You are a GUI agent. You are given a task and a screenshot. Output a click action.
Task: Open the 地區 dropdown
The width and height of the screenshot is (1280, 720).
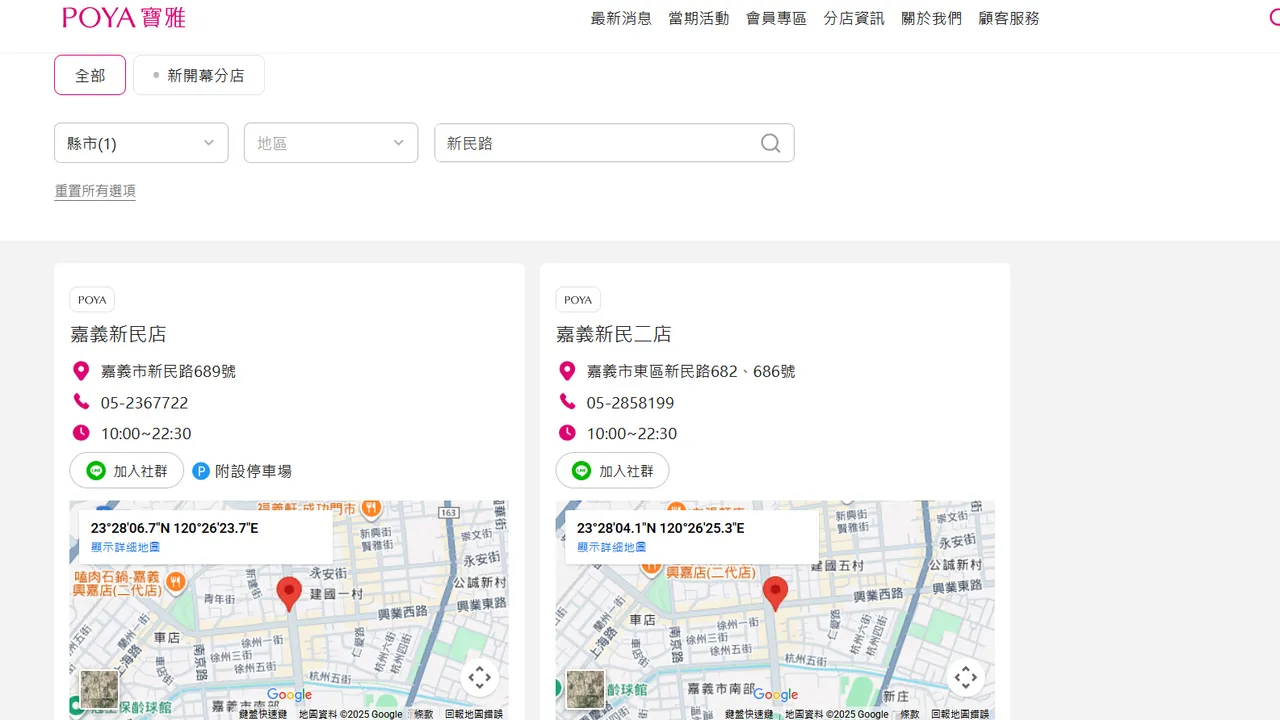click(330, 143)
